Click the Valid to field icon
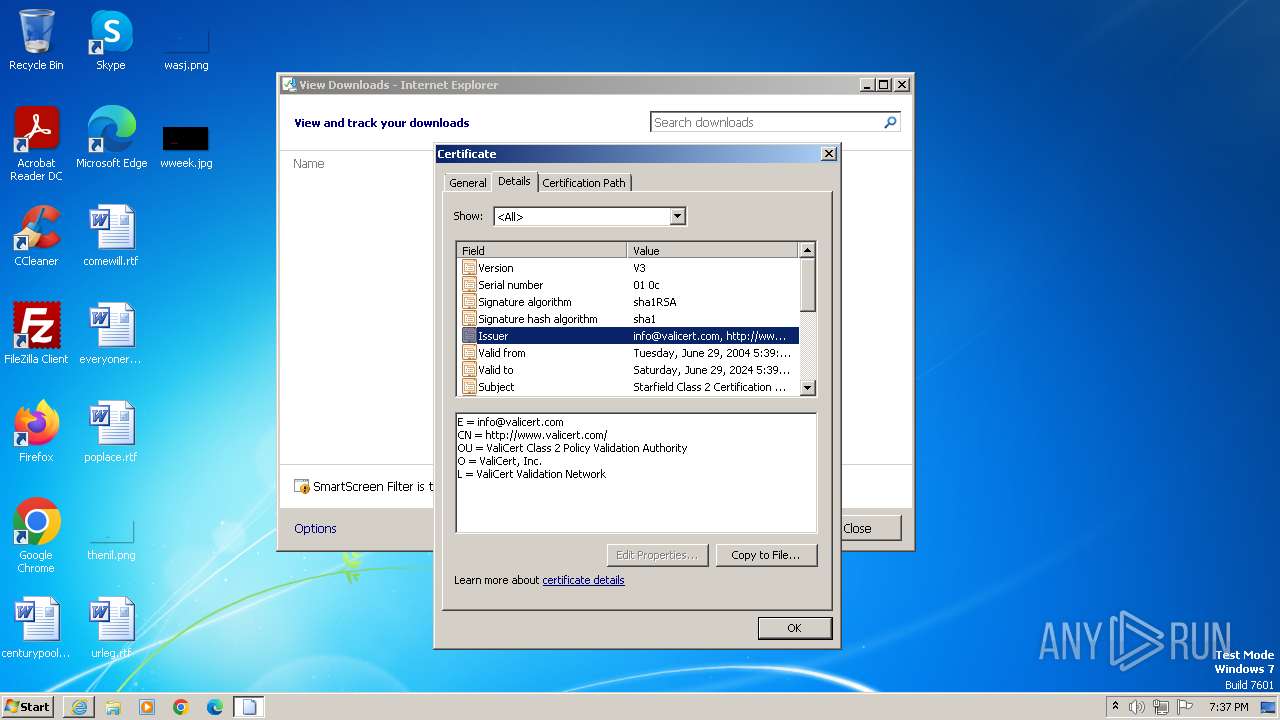This screenshot has height=720, width=1280. (469, 370)
